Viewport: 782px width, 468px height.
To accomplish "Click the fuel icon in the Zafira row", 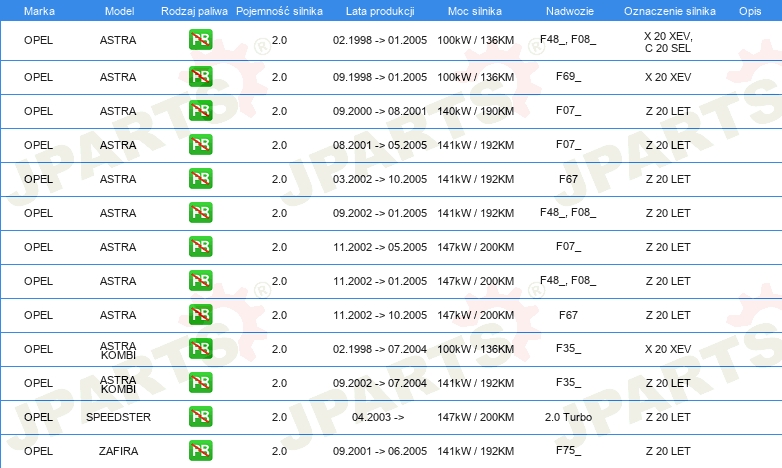I will (x=200, y=451).
